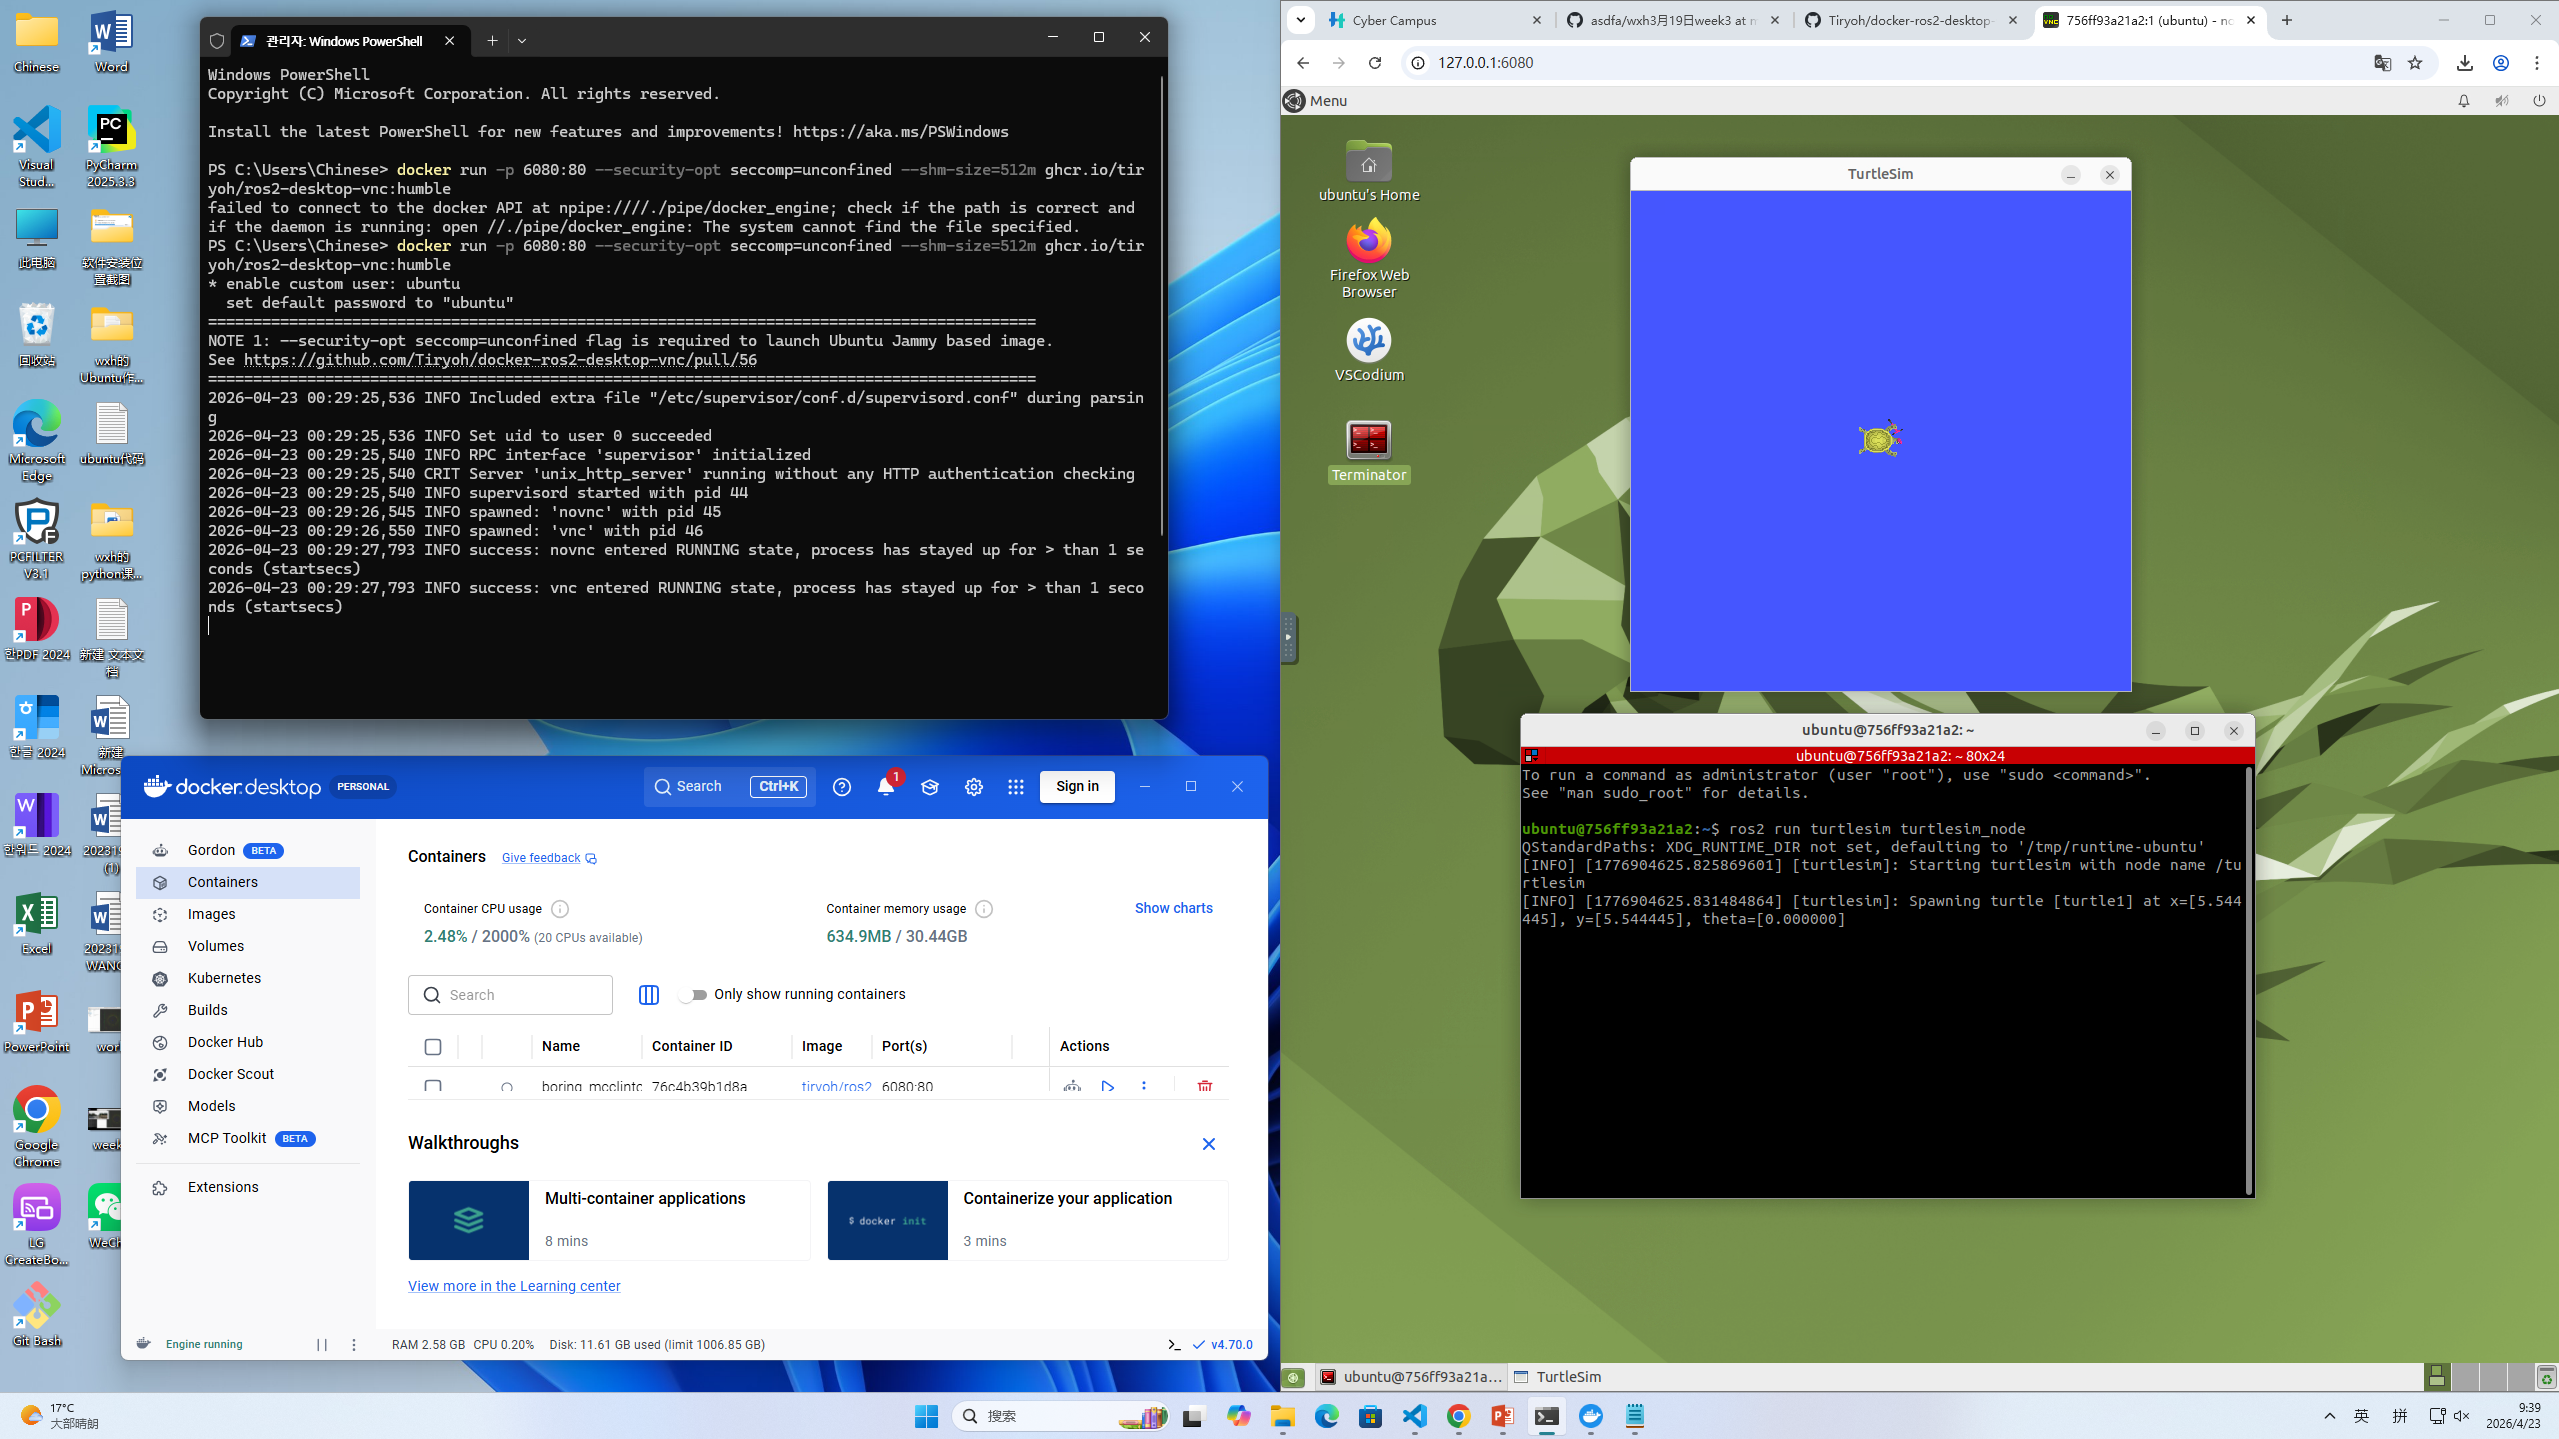2559x1439 pixels.
Task: Open Kubernetes in Docker sidebar
Action: (248, 978)
